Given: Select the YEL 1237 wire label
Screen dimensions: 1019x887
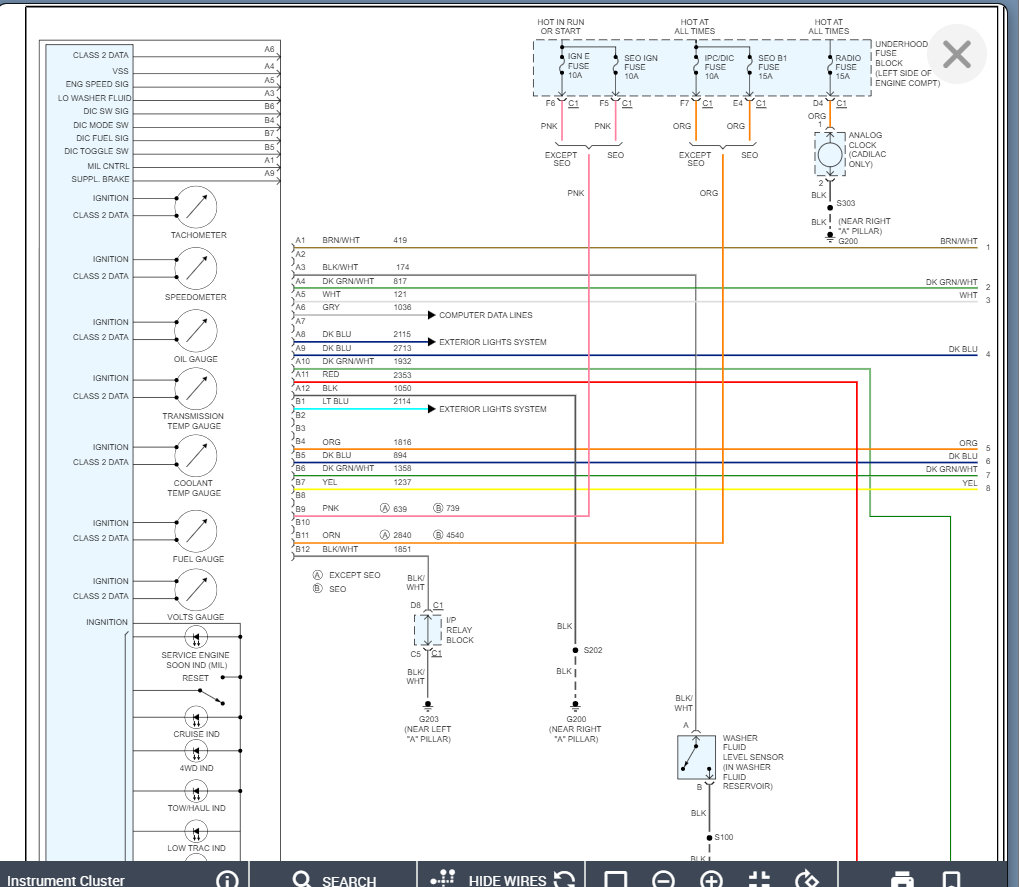Looking at the screenshot, I should (x=367, y=482).
